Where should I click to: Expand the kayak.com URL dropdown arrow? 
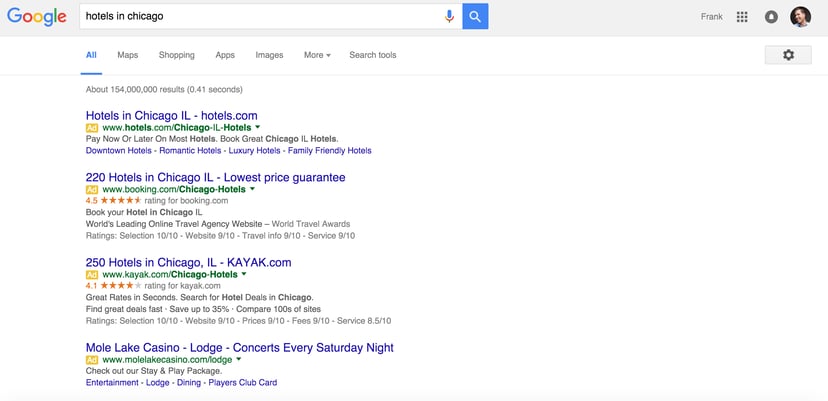tap(243, 274)
